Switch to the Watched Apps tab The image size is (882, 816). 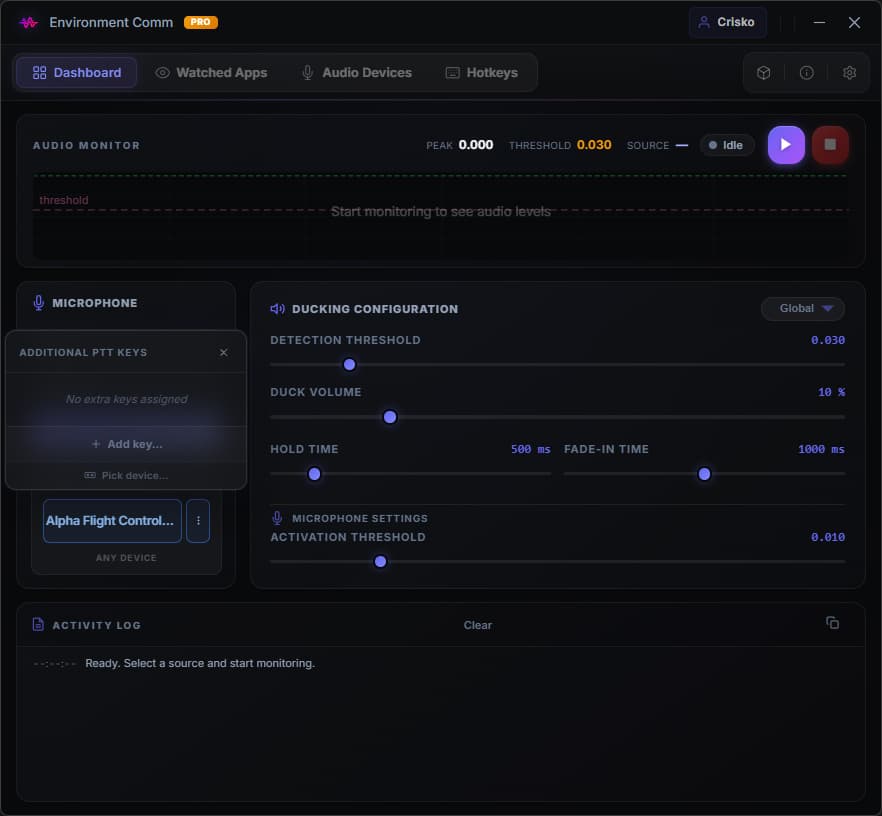(211, 73)
